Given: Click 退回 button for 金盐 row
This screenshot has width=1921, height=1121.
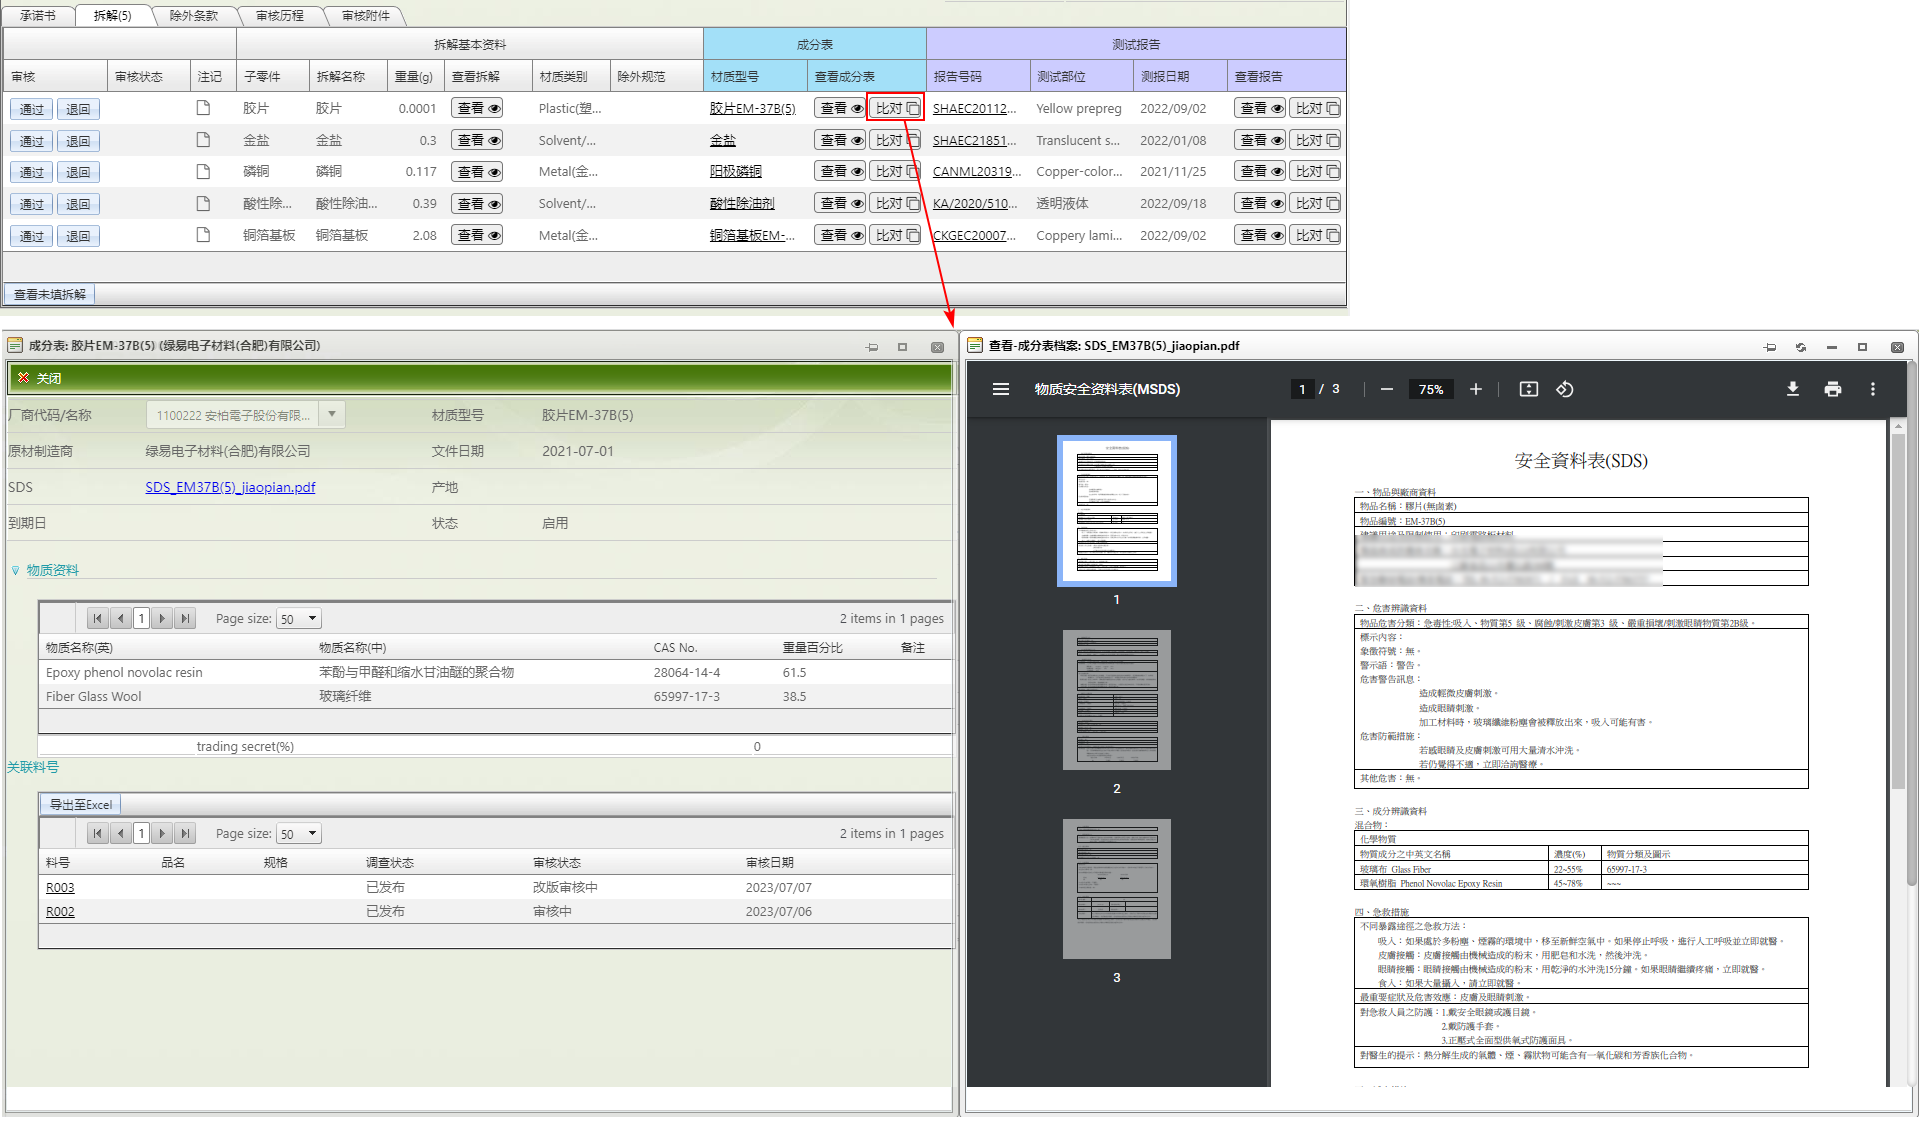Looking at the screenshot, I should (x=78, y=141).
